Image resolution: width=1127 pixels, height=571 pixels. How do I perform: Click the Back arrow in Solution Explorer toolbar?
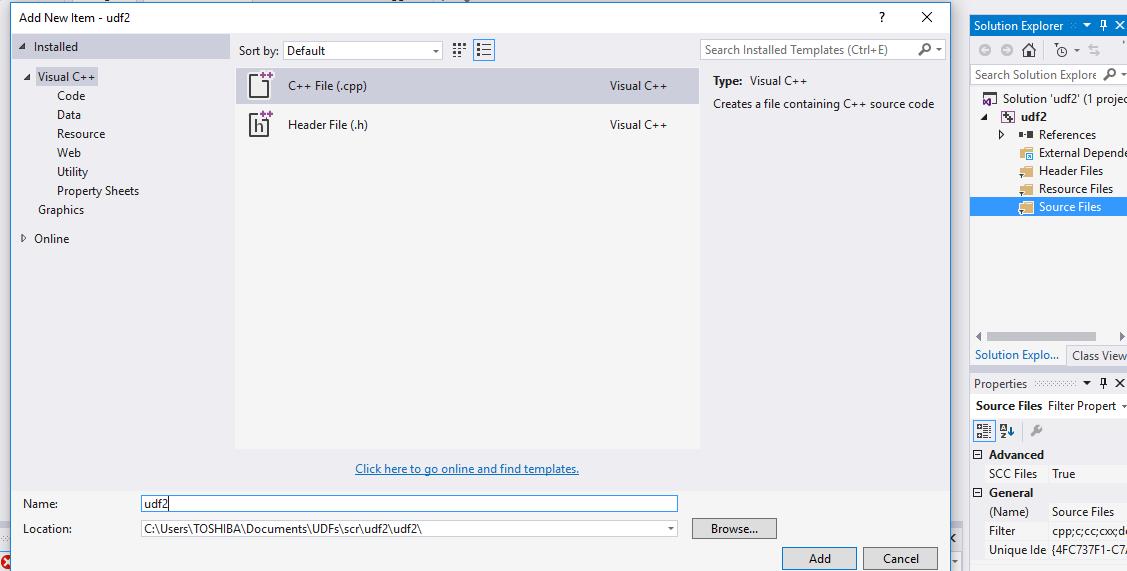(985, 50)
